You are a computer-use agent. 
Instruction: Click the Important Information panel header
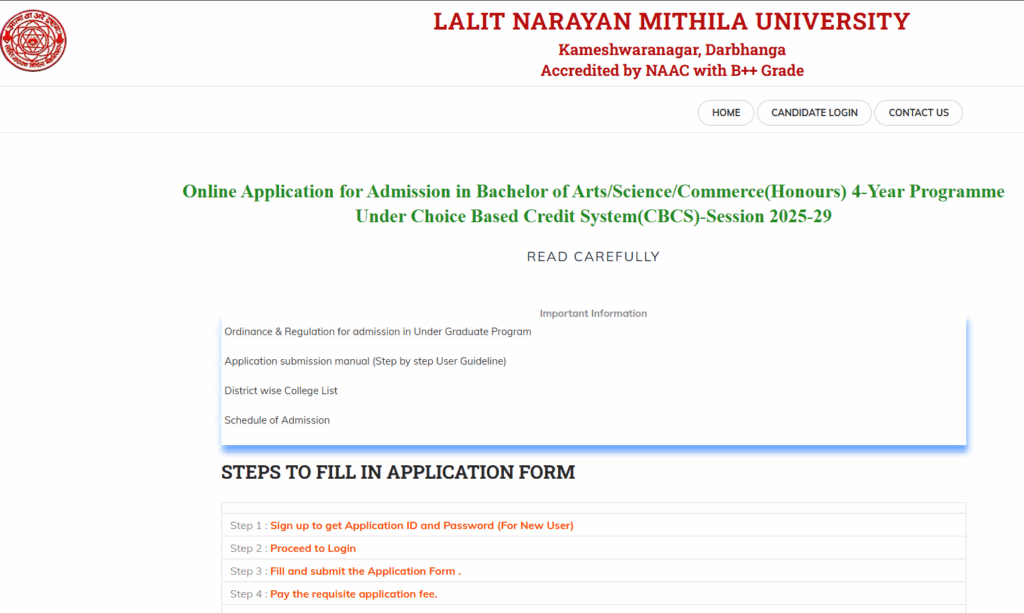pos(592,313)
